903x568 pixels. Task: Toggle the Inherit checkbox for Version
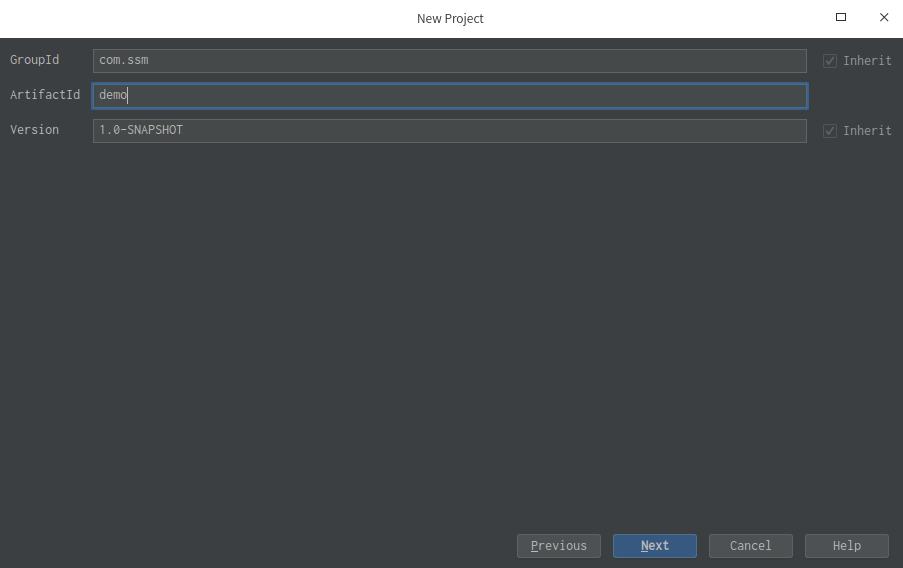coord(830,131)
